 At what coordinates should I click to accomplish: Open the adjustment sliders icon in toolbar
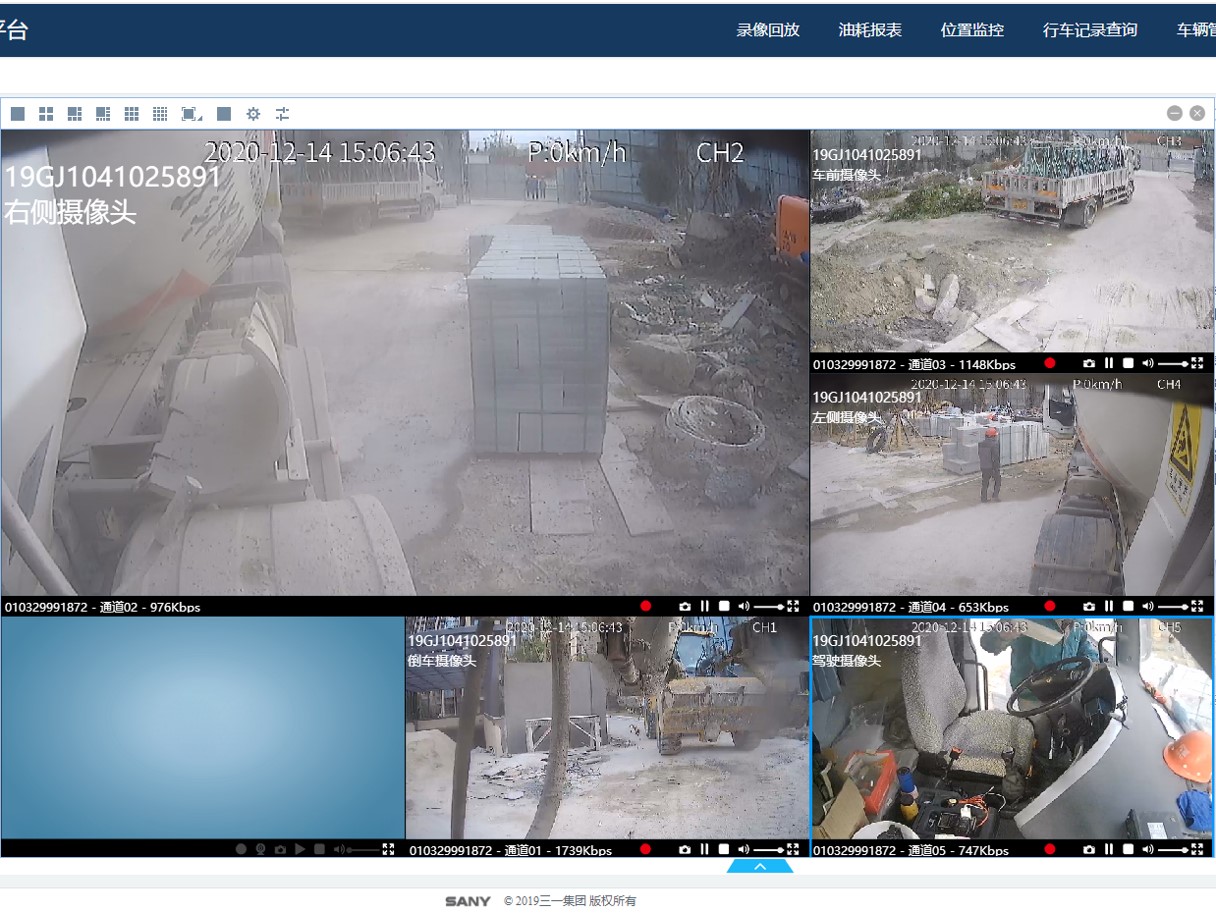pos(283,114)
